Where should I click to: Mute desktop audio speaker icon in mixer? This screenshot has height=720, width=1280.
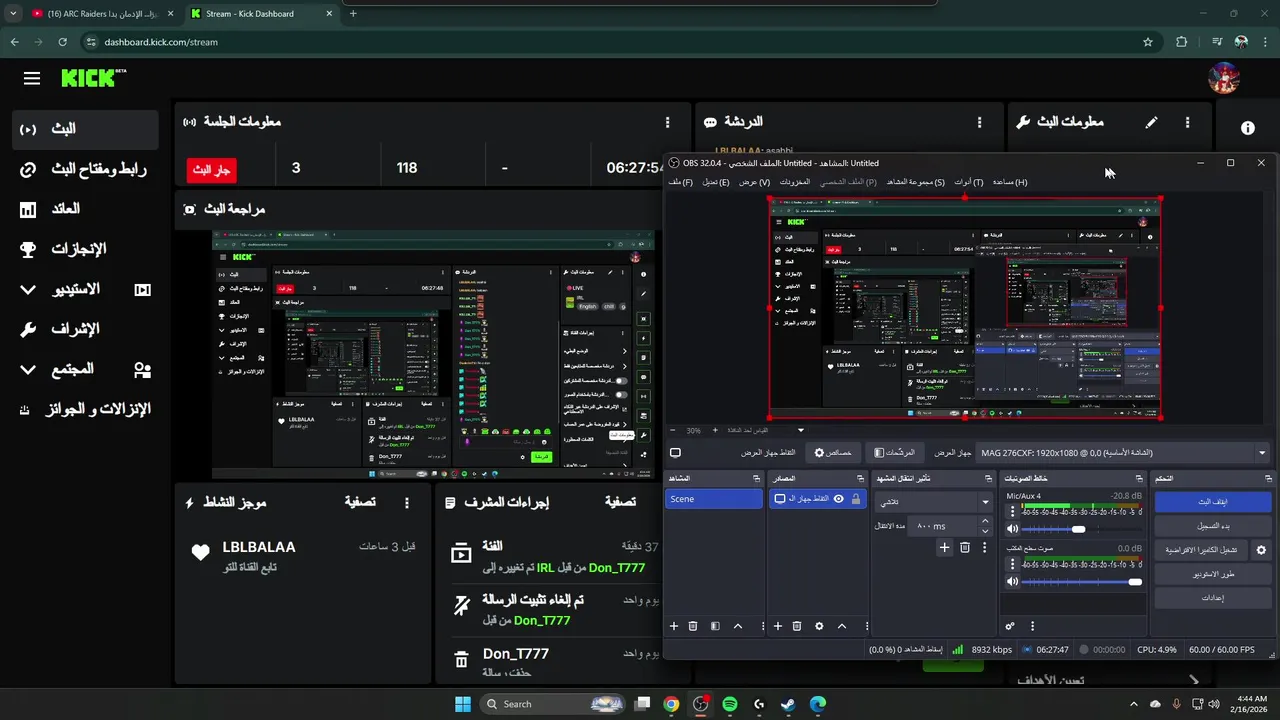point(1012,582)
